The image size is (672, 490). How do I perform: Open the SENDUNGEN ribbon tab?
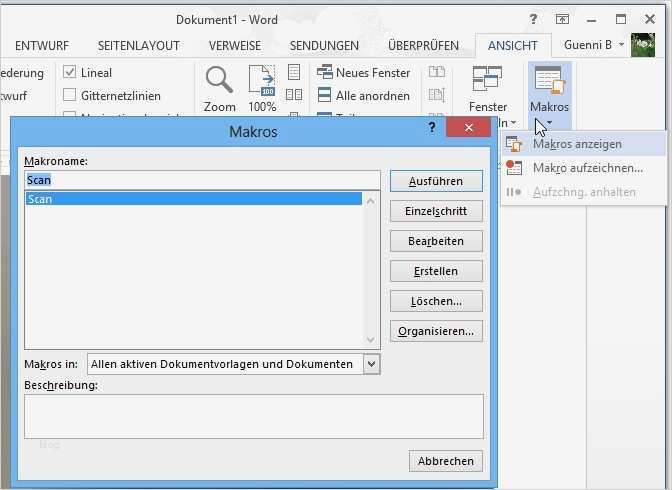click(x=324, y=45)
